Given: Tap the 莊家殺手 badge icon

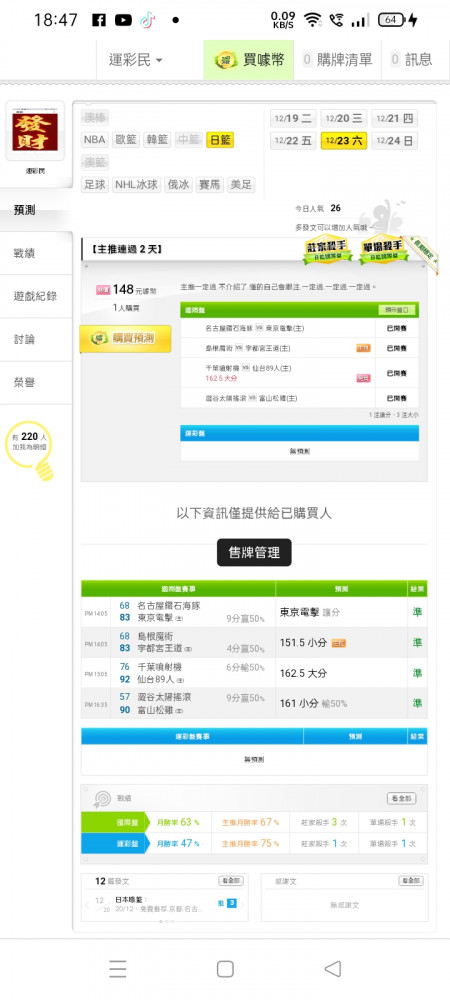Looking at the screenshot, I should (328, 251).
